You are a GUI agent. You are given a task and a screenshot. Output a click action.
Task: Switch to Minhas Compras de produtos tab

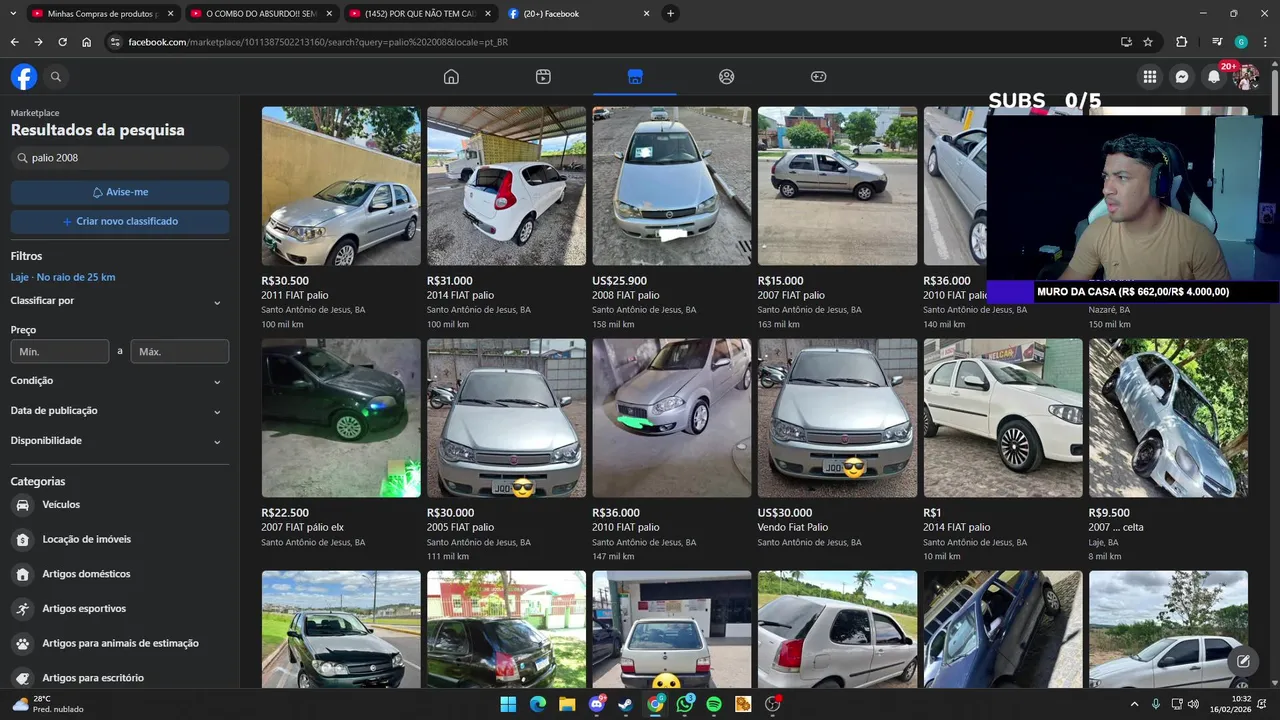103,14
